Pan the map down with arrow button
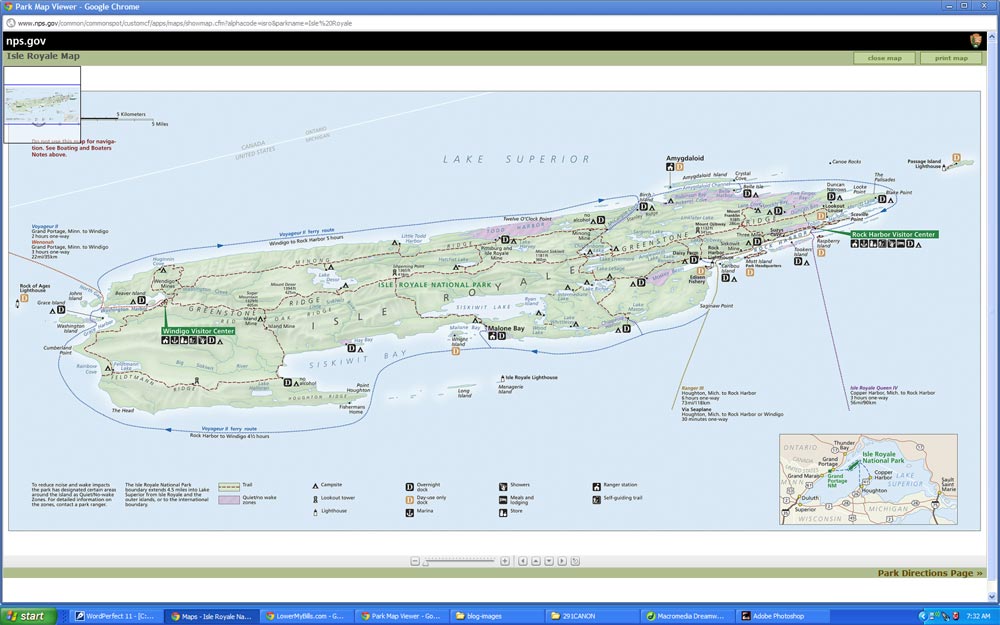1000x625 pixels. click(x=549, y=561)
